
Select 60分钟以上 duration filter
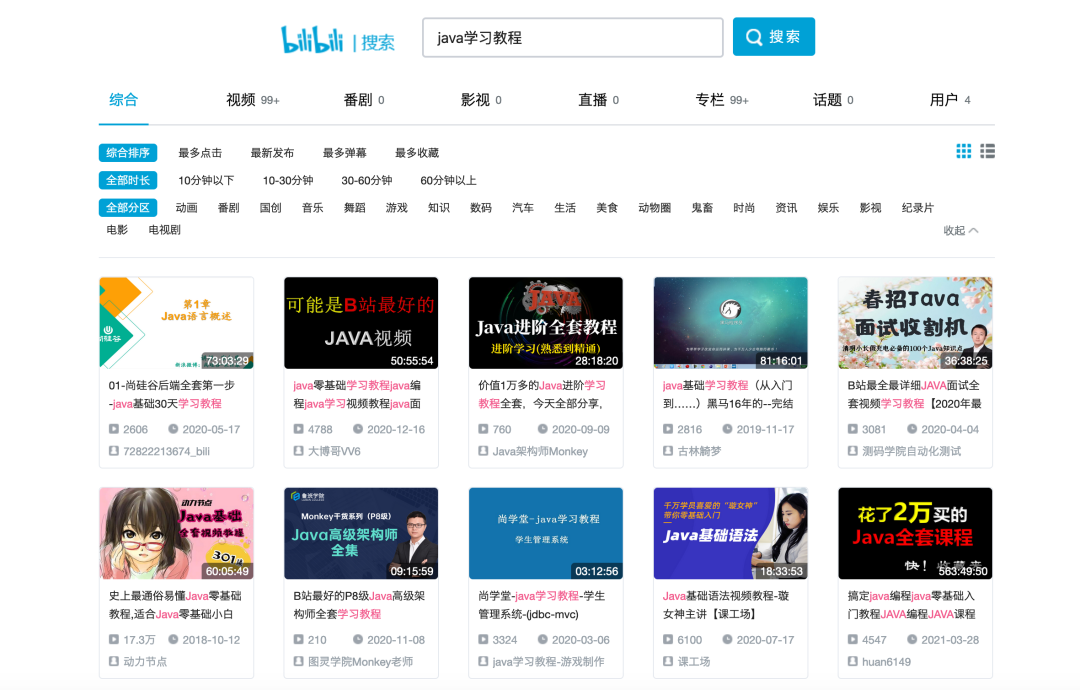[x=448, y=181]
